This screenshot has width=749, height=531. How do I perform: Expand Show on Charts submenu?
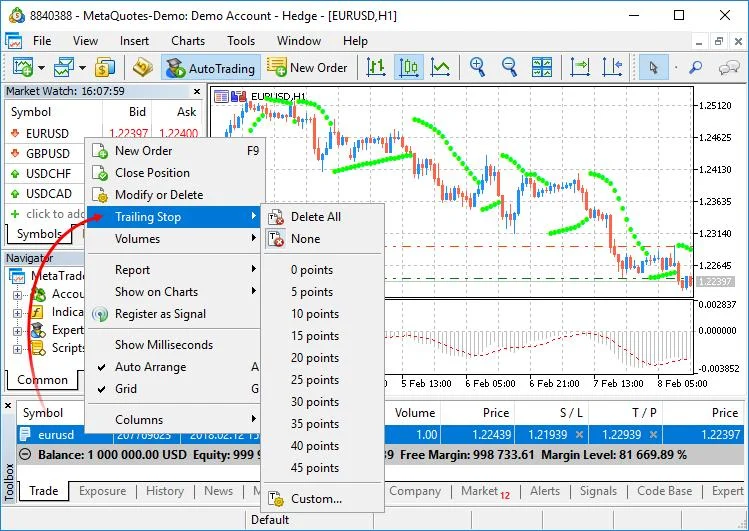tap(174, 292)
